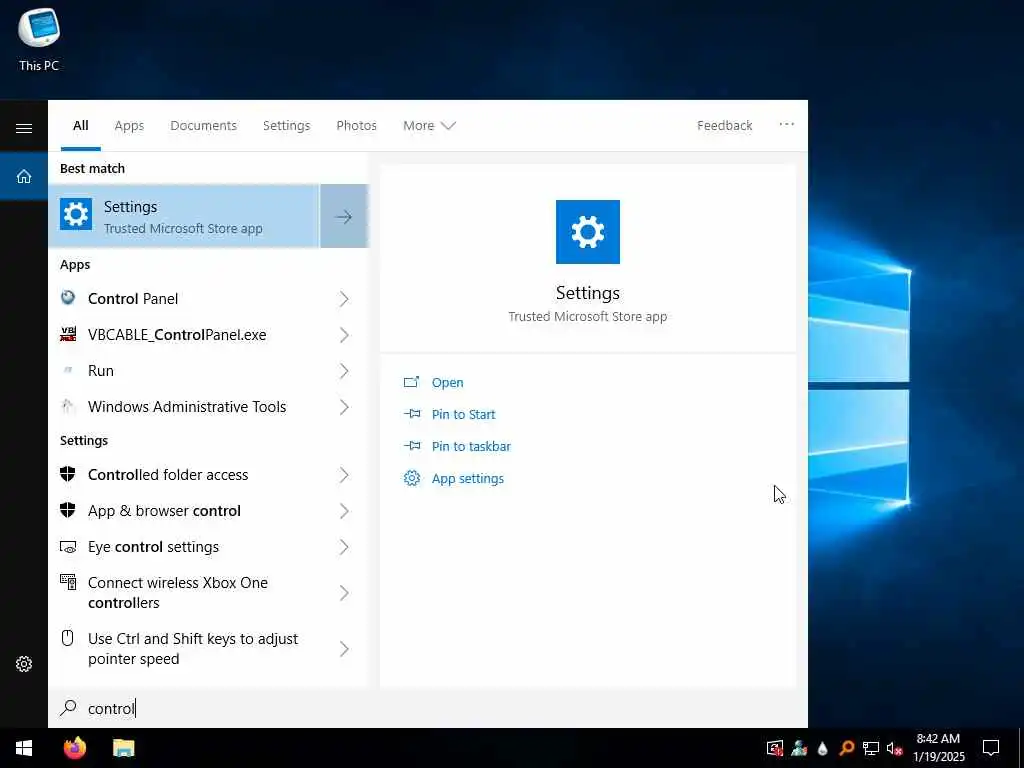Open the hamburger menu in search sidebar
Screen dimensions: 1024x768
click(x=24, y=128)
